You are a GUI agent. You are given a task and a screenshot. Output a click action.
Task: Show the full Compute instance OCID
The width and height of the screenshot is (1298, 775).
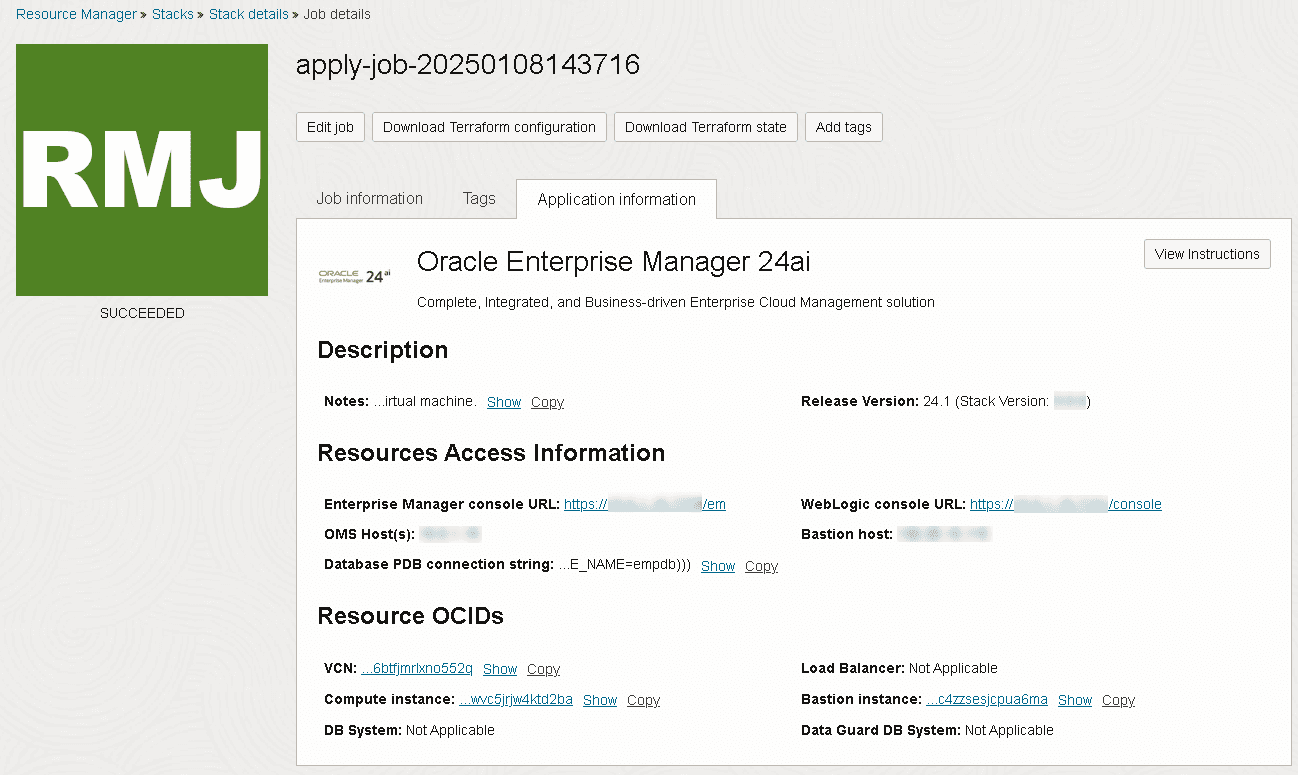600,700
